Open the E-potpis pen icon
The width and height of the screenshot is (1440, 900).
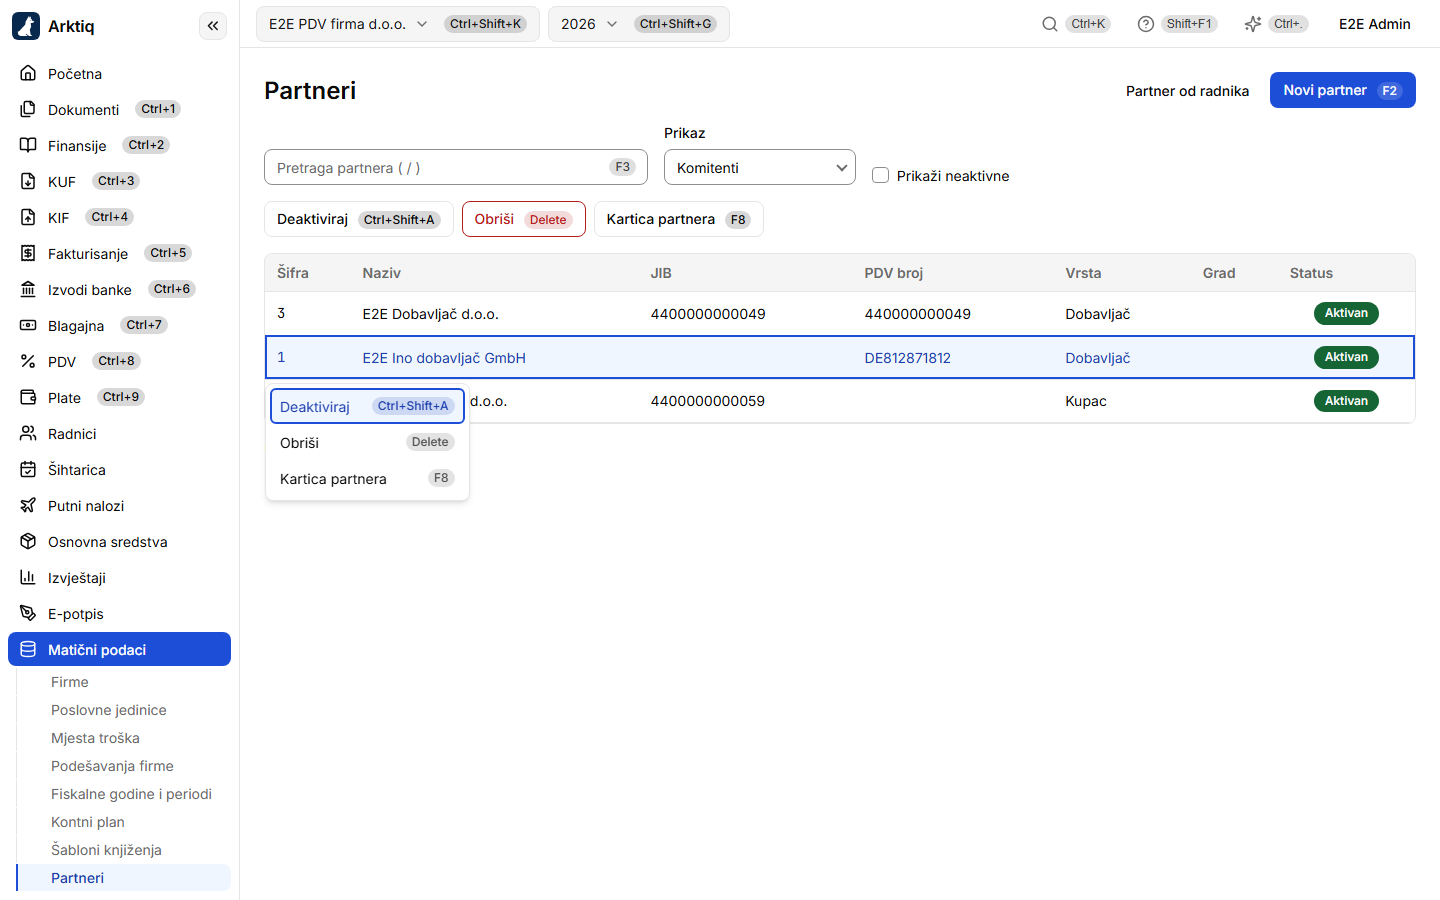28,614
